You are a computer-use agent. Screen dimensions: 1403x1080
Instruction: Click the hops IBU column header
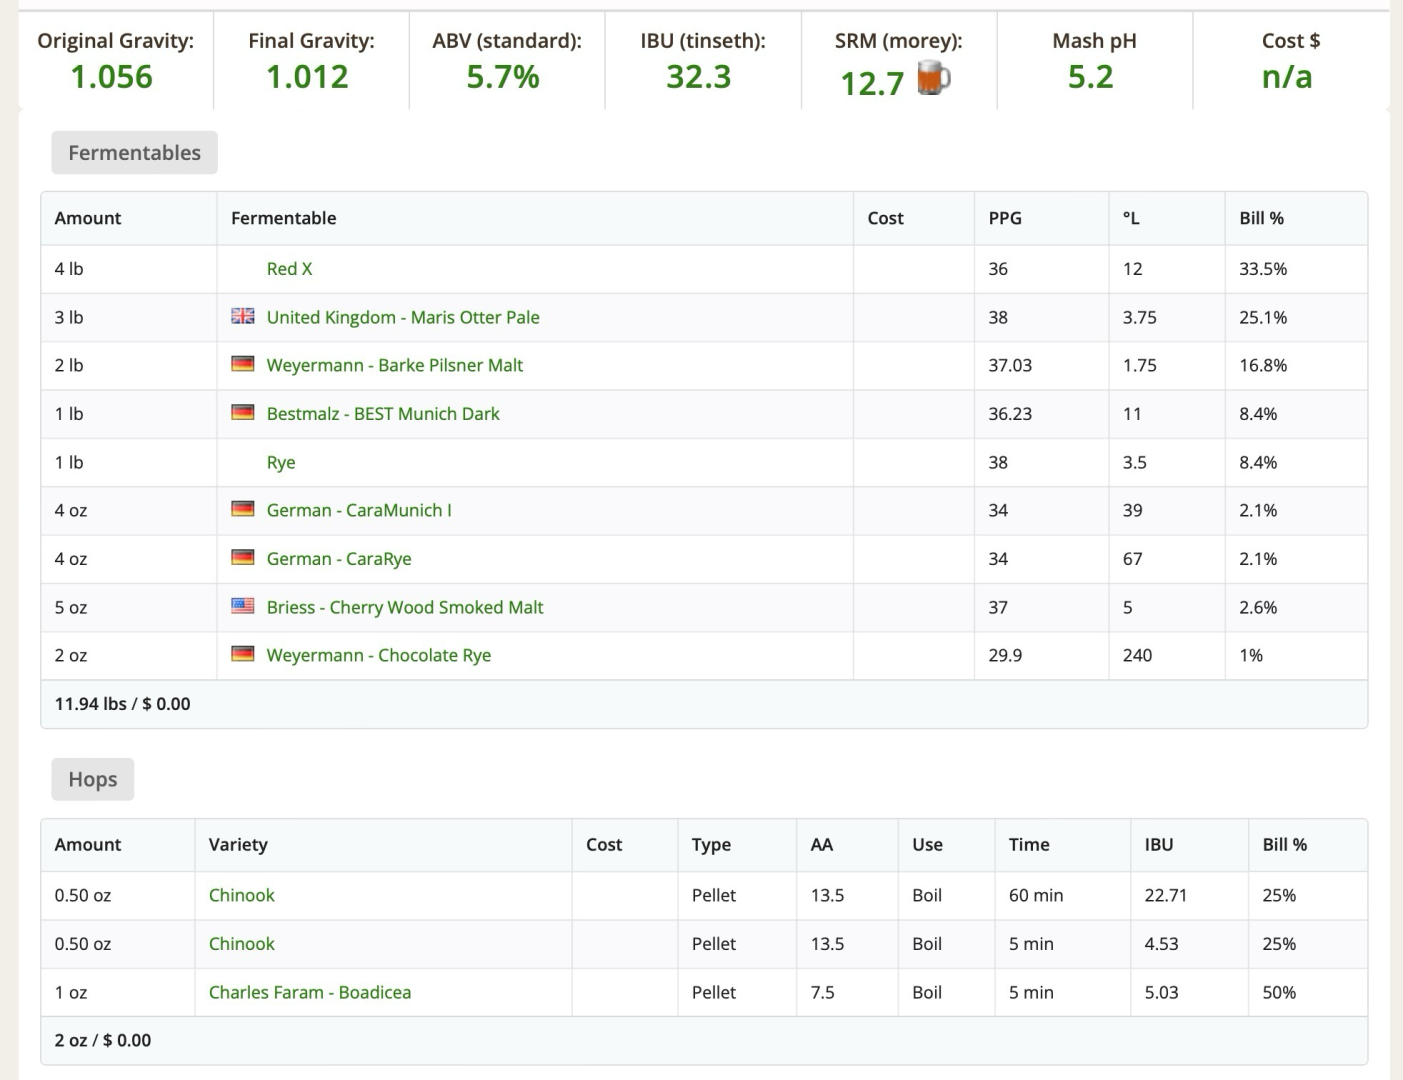coord(1159,844)
